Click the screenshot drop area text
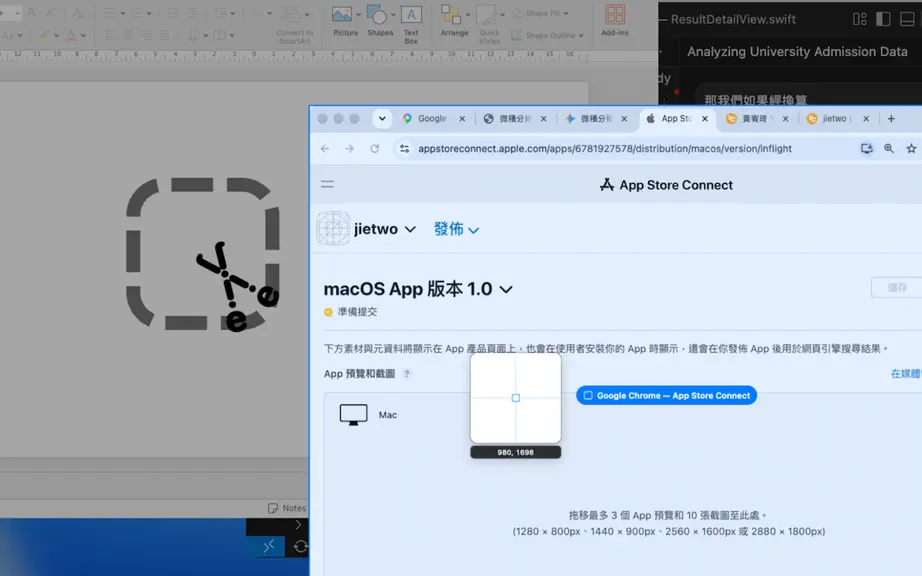Screen dimensions: 922x576 tap(669, 523)
